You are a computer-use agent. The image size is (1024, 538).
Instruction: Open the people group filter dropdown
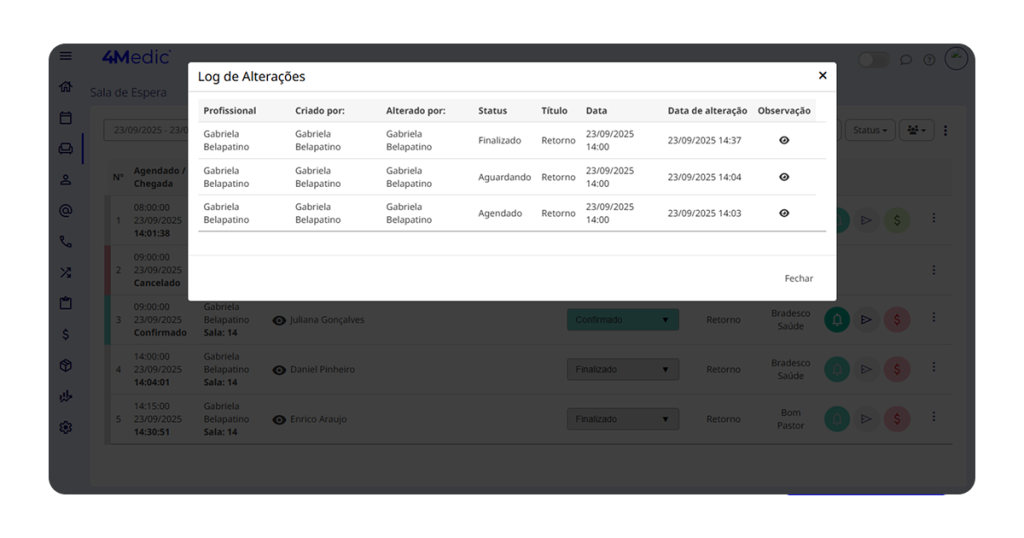click(x=915, y=130)
